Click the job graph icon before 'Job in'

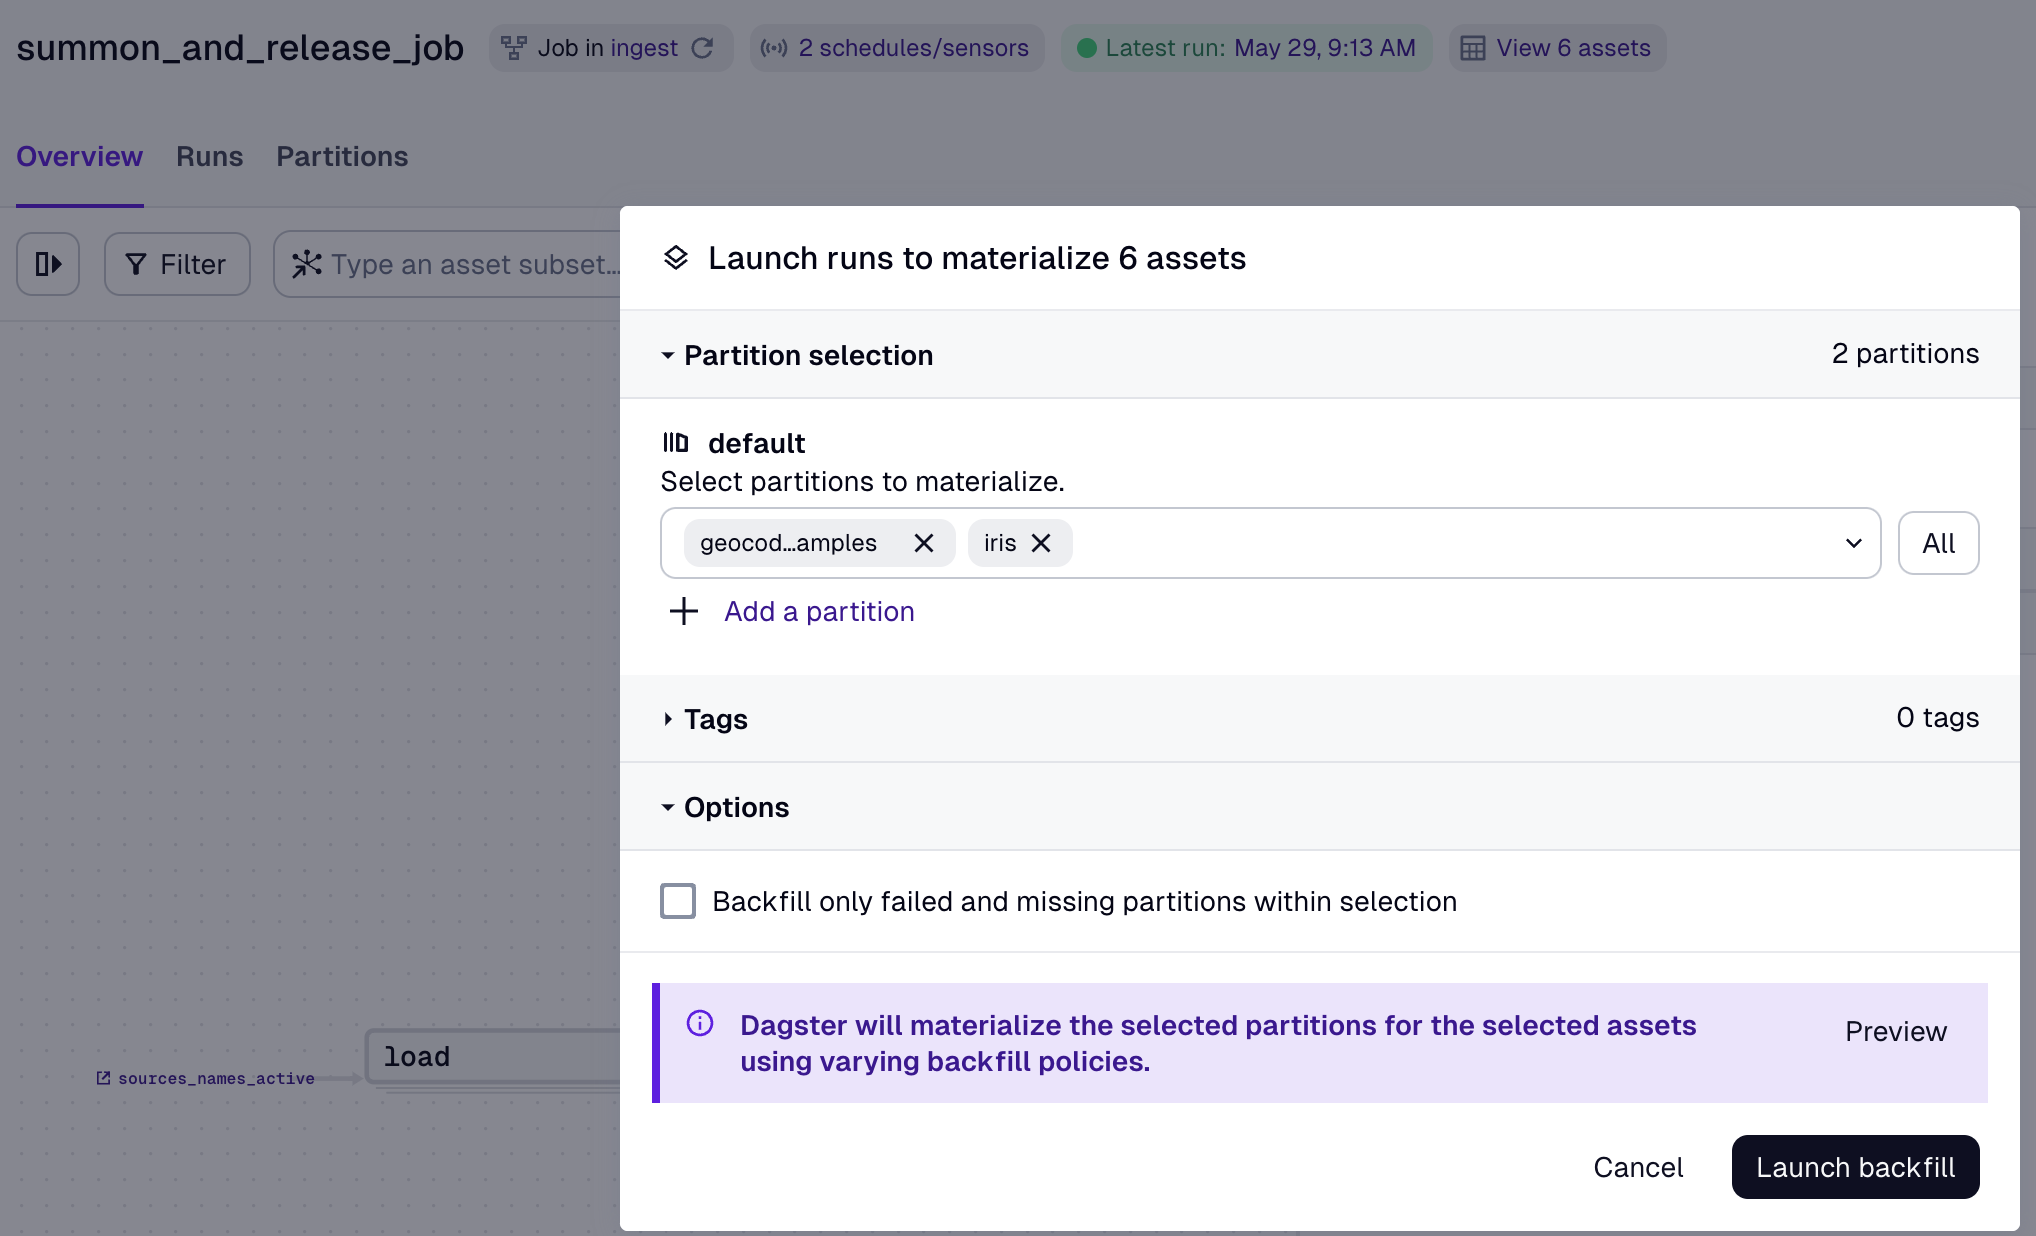click(x=514, y=48)
